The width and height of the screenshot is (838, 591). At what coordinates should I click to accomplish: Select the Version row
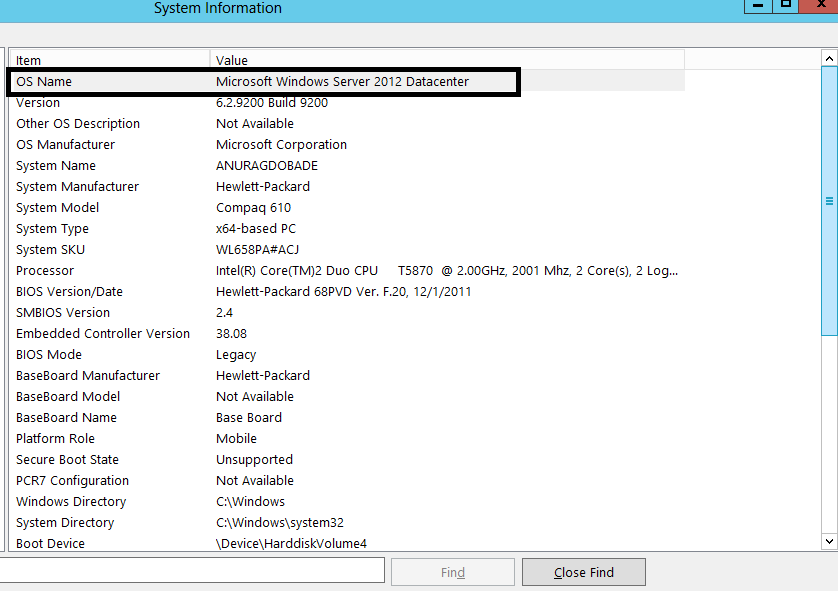click(x=347, y=103)
